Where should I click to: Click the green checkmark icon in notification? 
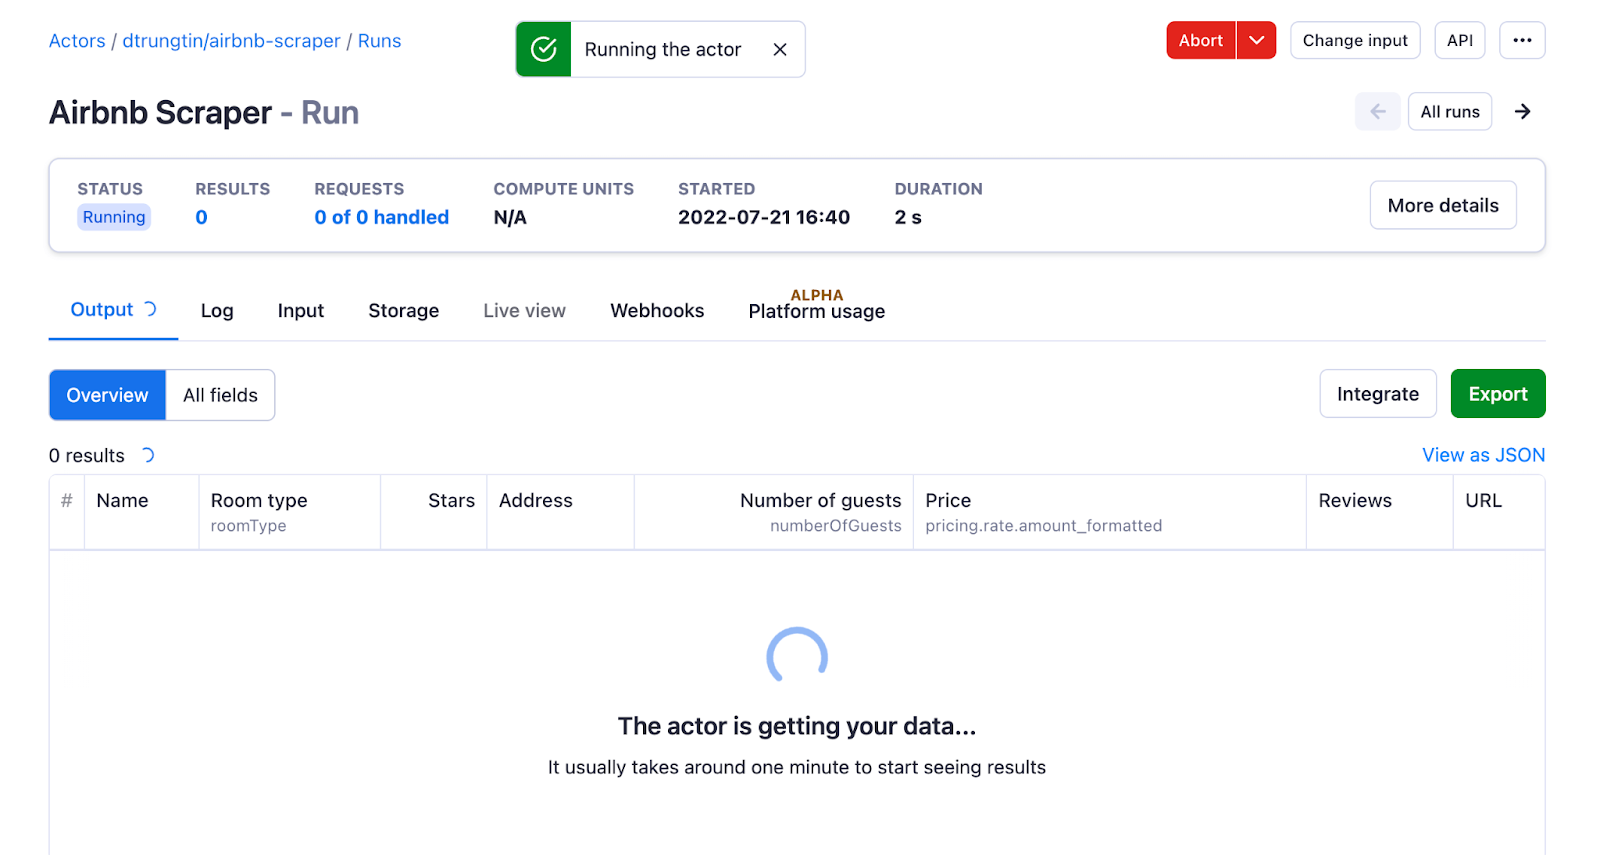543,49
